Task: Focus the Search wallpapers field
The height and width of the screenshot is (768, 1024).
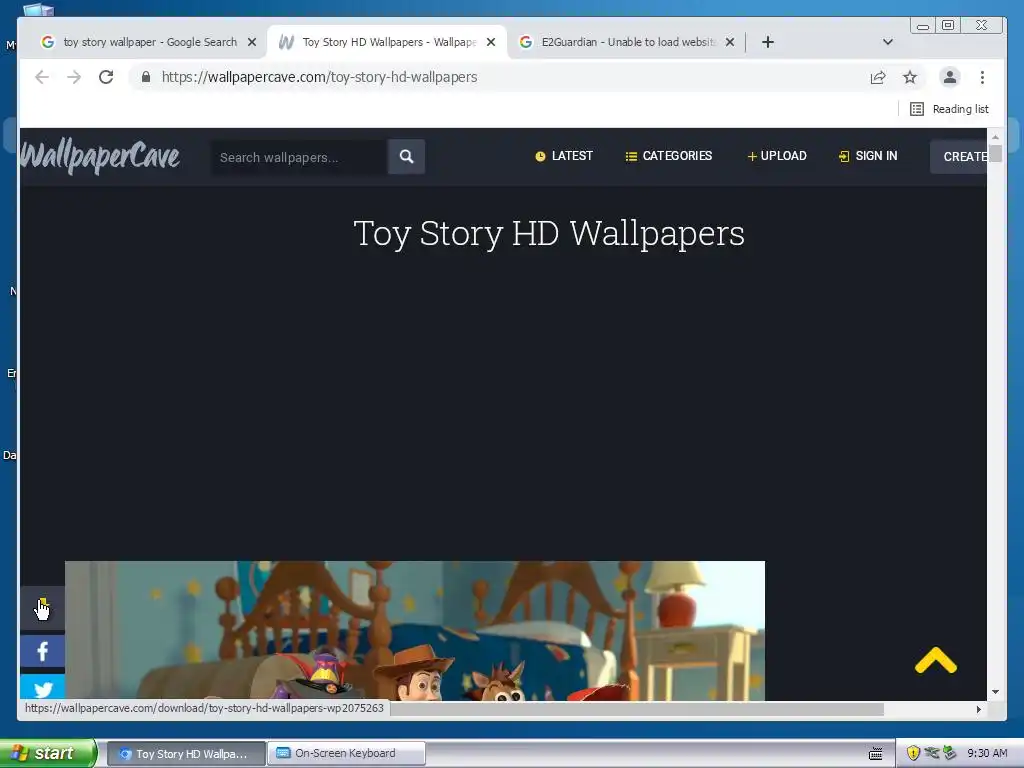Action: point(299,157)
